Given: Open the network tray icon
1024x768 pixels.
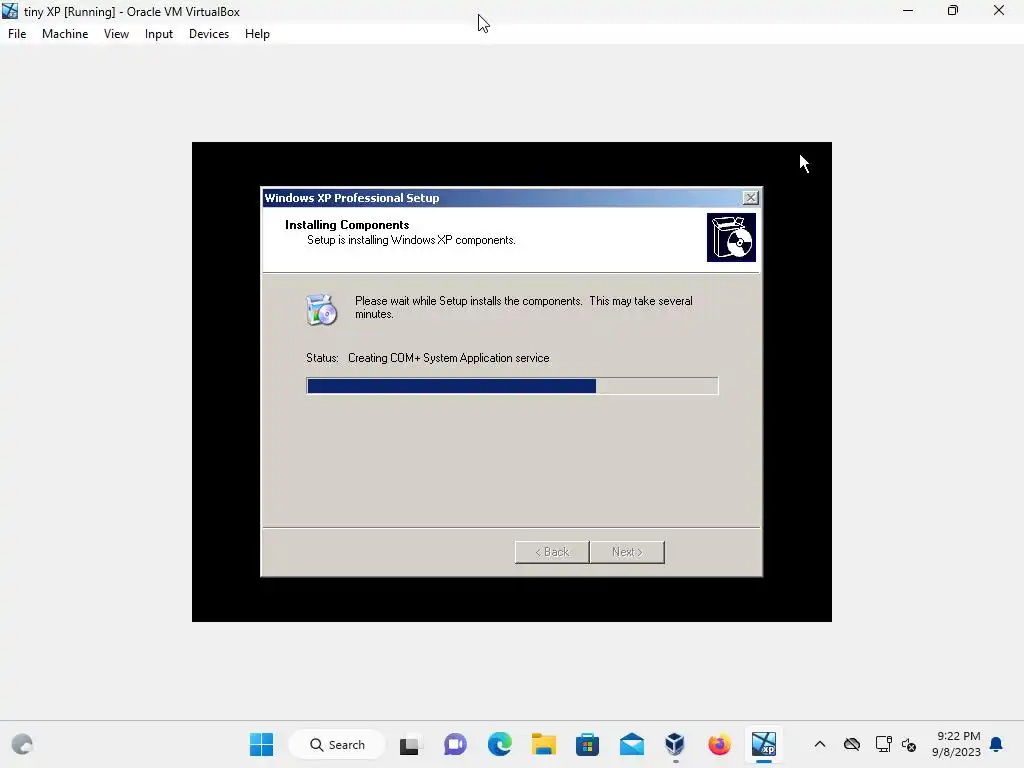Looking at the screenshot, I should coord(884,744).
